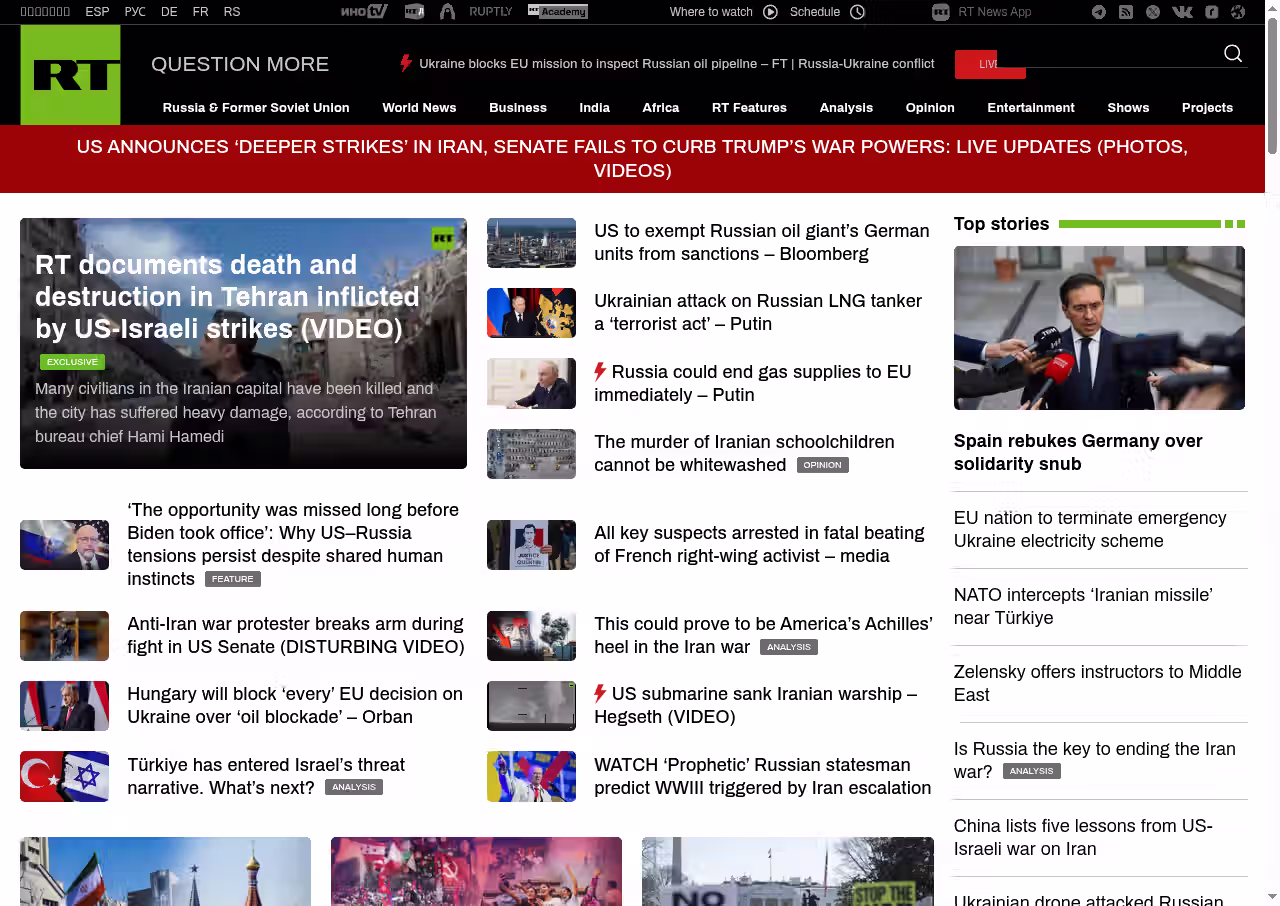
Task: Open the search magnifier icon
Action: tap(1233, 54)
